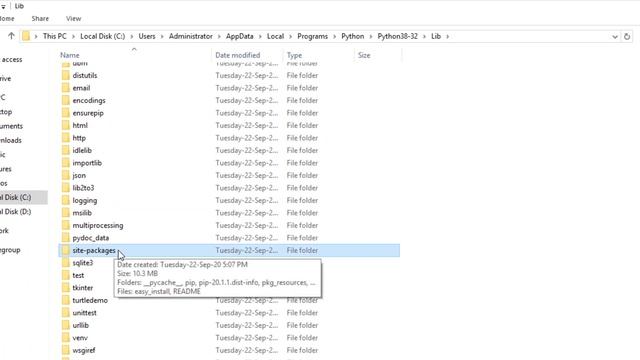Navigate to Python breadcrumb
Screen dimensions: 640x360
tap(353, 36)
